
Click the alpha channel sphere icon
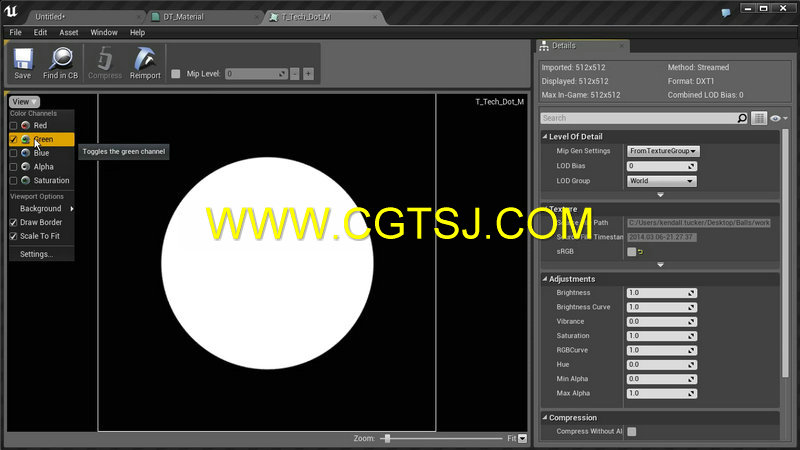26,167
